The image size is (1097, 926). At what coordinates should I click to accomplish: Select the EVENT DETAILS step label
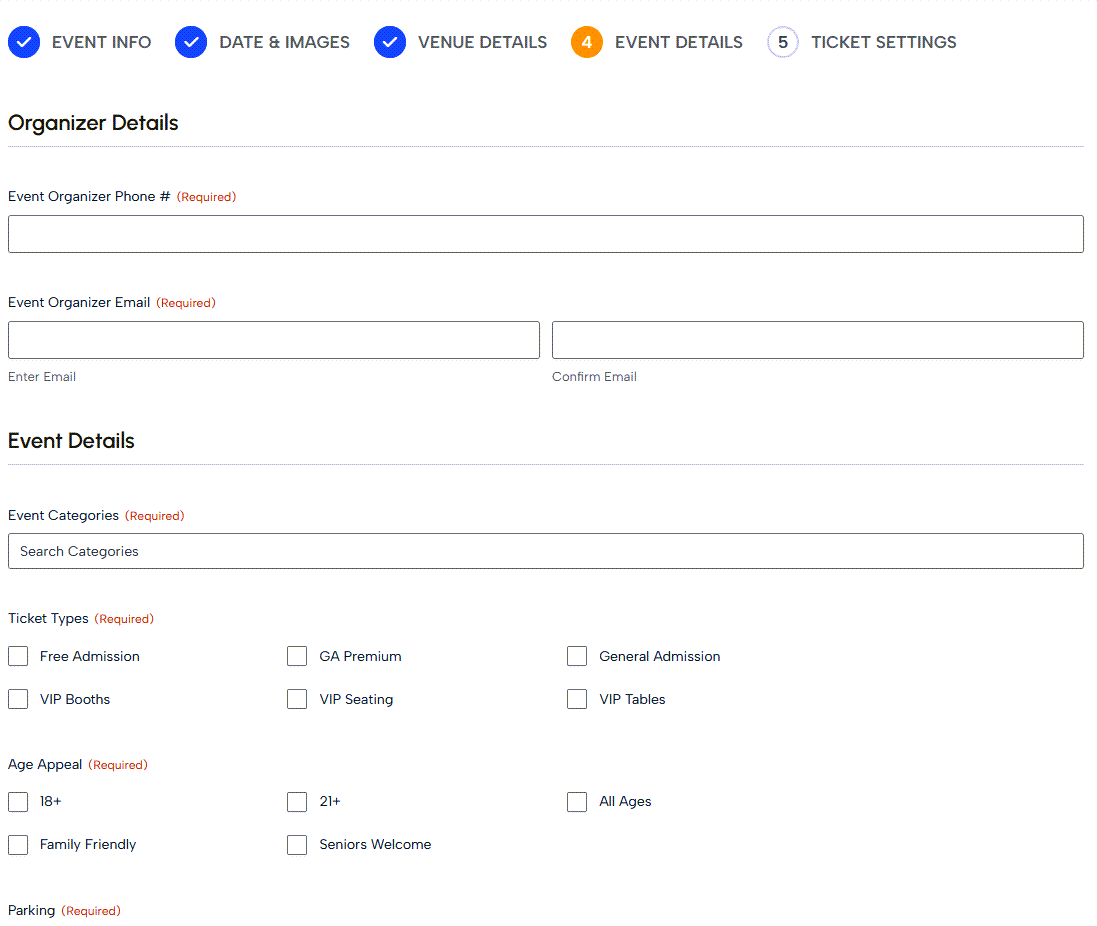point(679,42)
